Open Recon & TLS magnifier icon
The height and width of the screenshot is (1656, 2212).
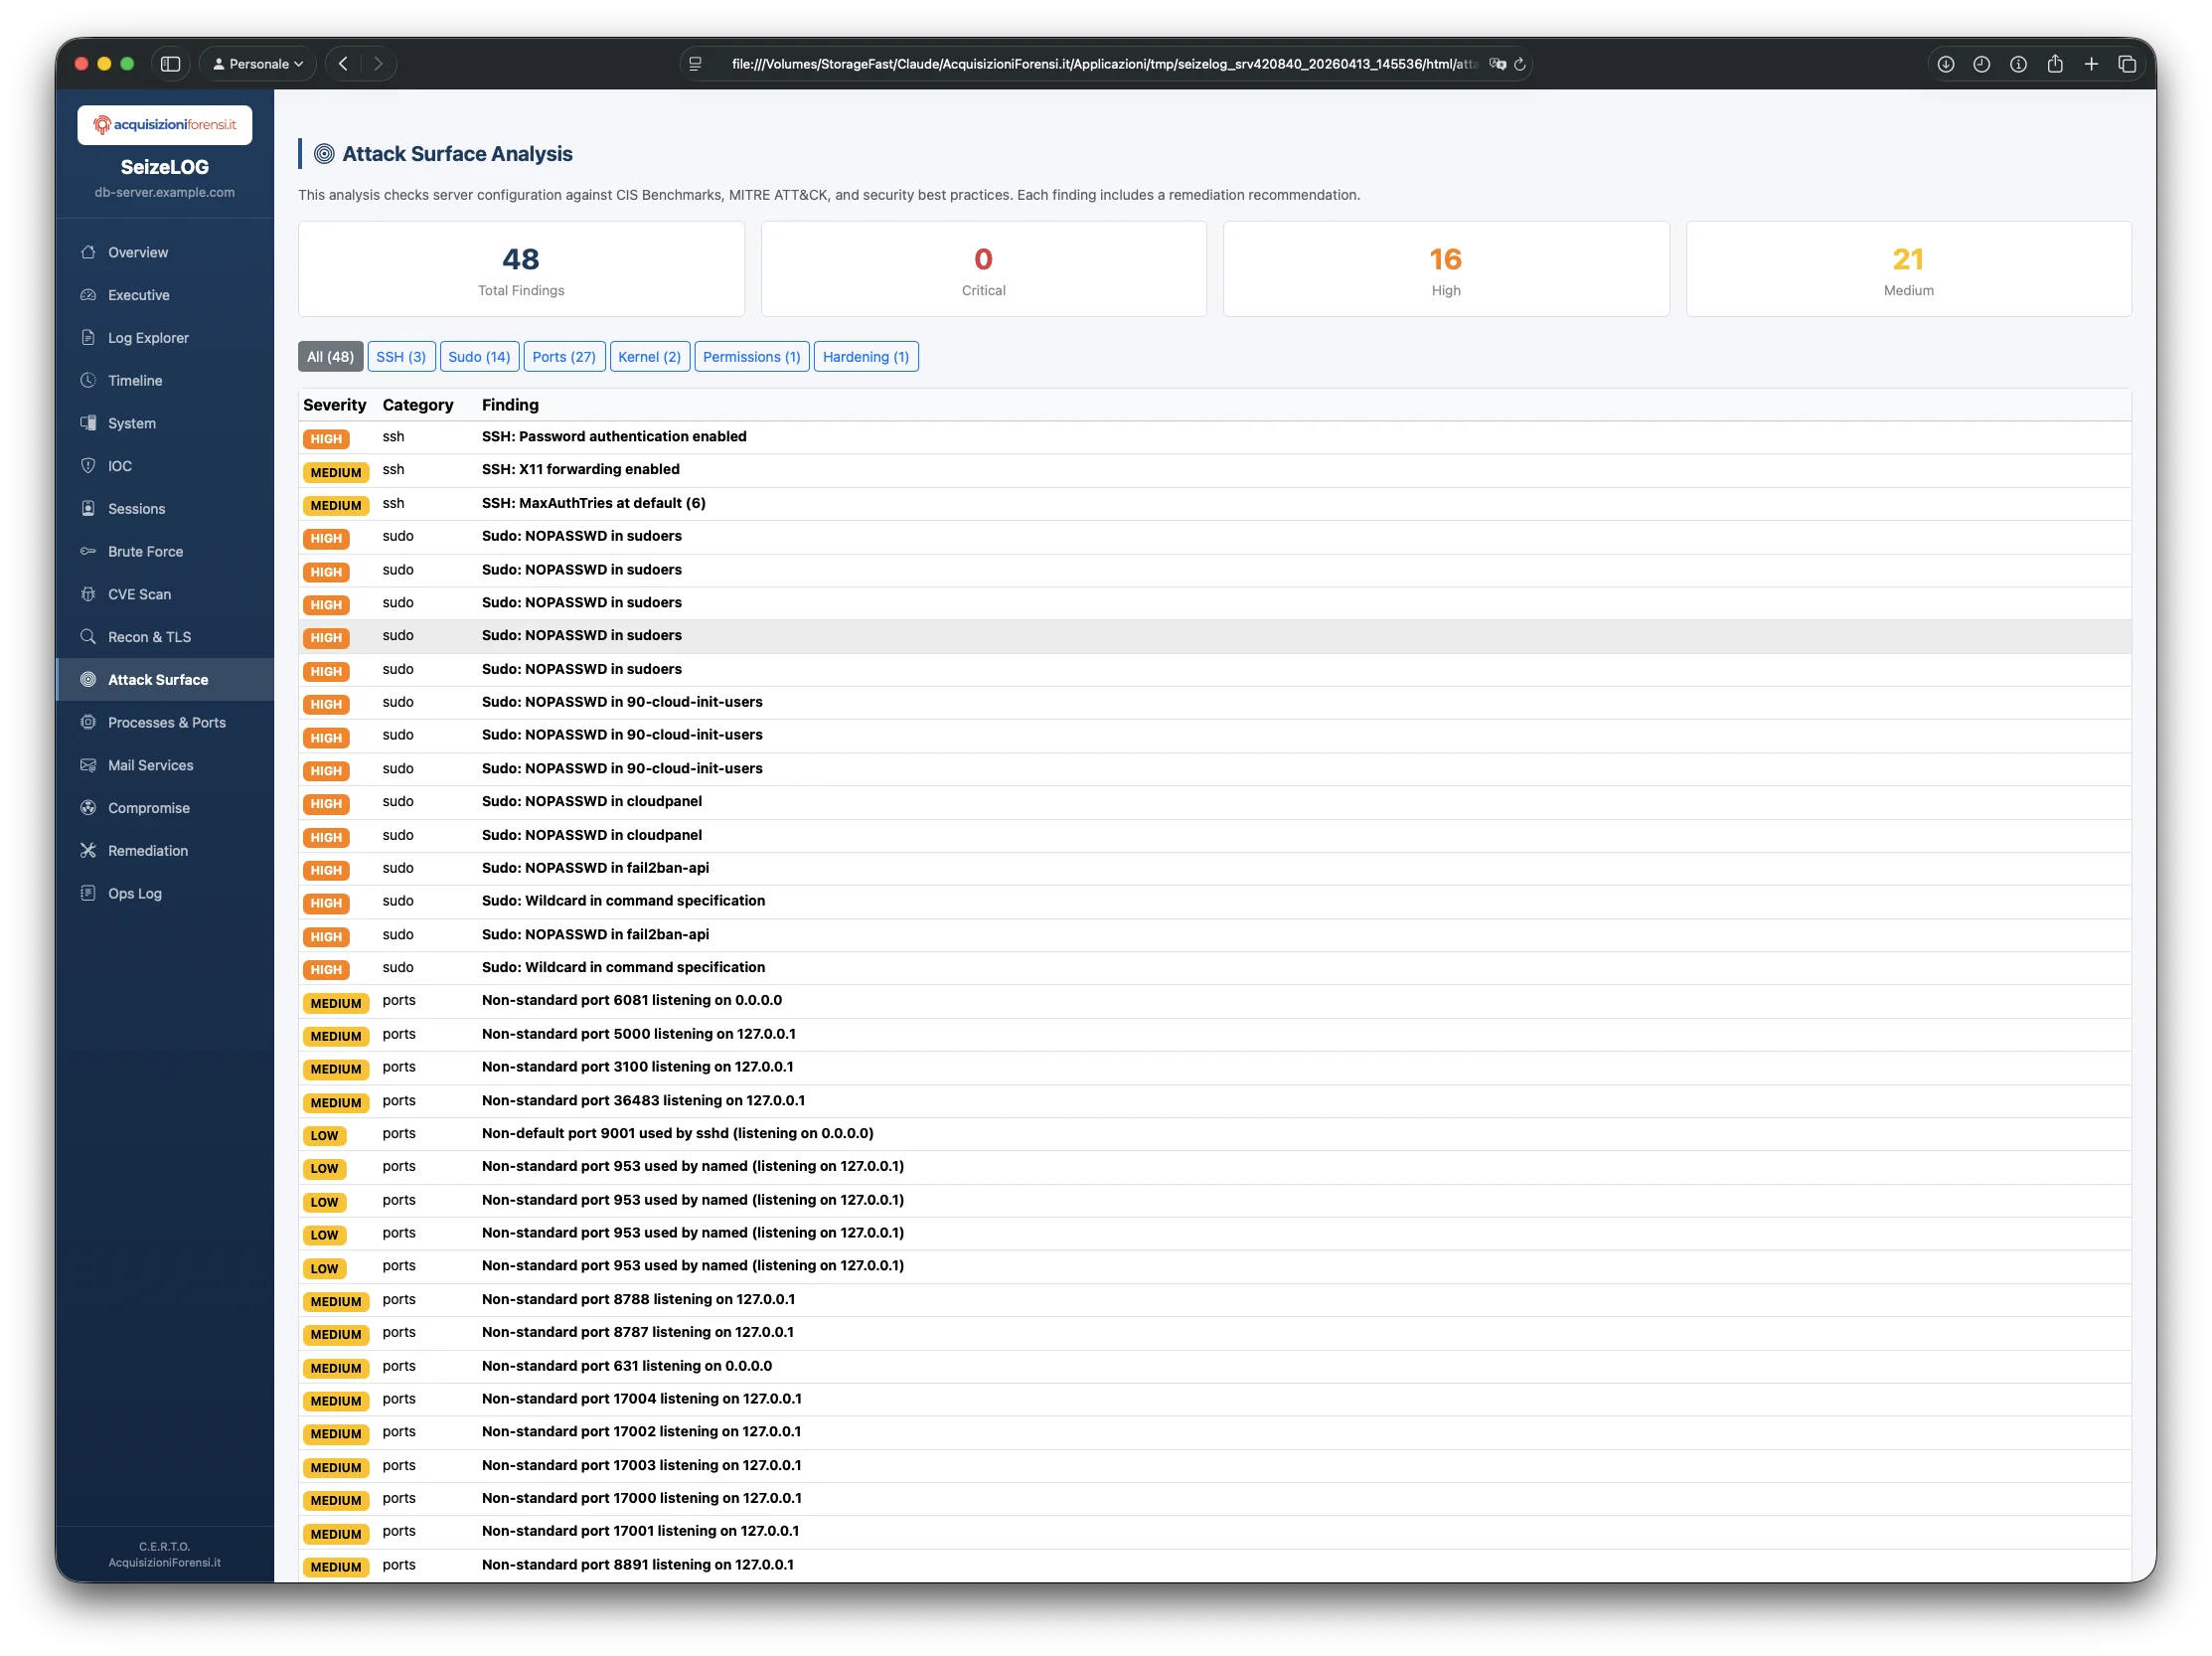click(88, 637)
